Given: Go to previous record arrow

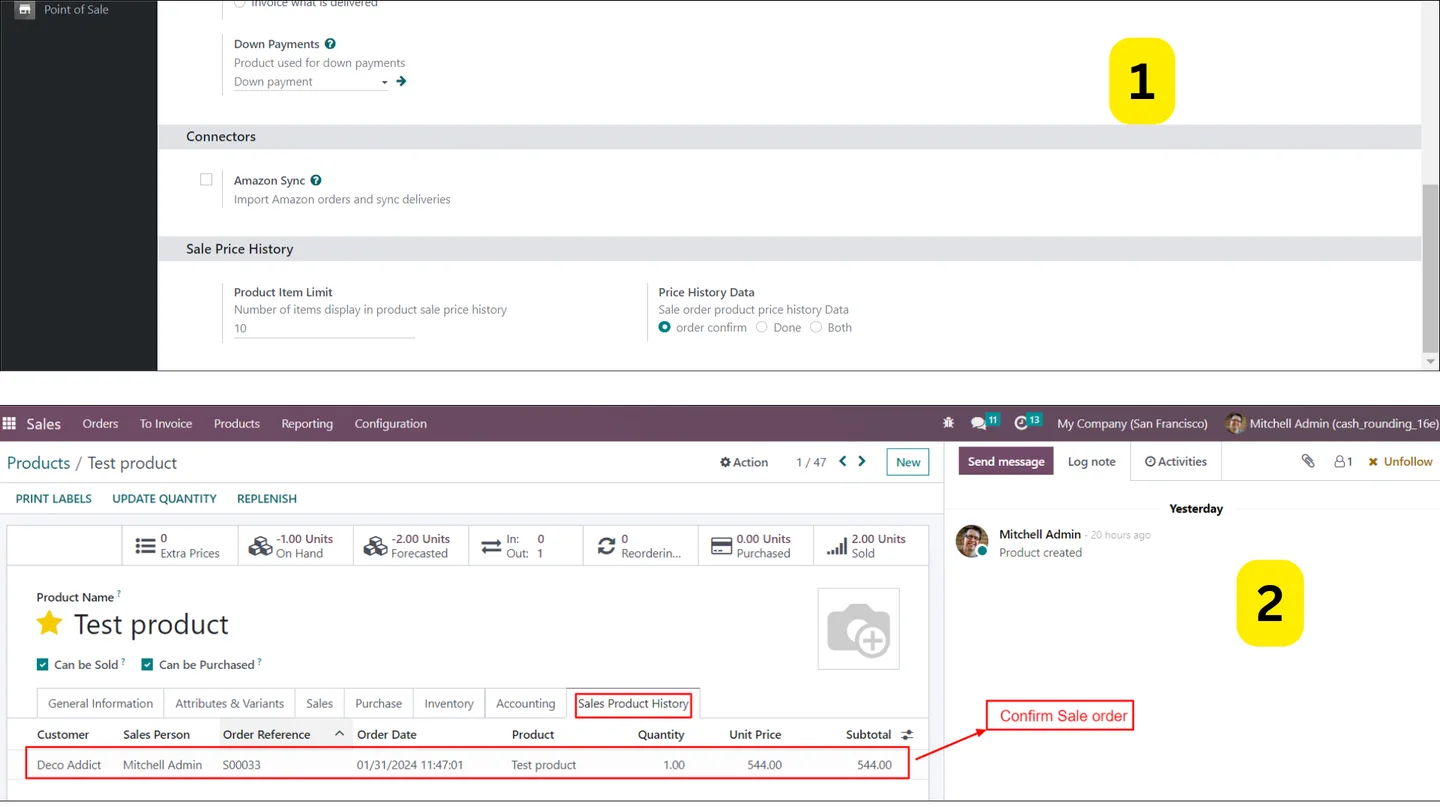Looking at the screenshot, I should [x=843, y=461].
